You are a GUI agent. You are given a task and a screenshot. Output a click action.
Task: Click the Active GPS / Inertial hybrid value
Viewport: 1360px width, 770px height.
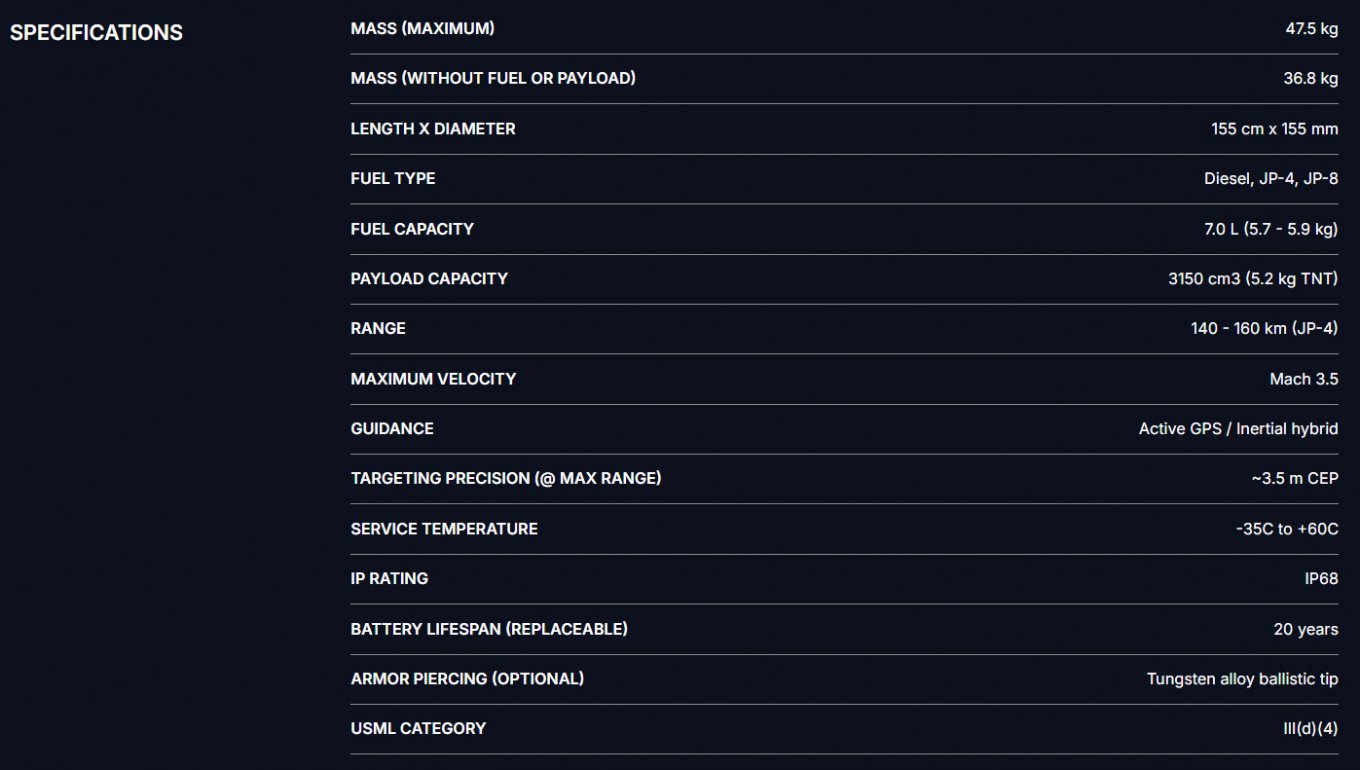[1238, 429]
